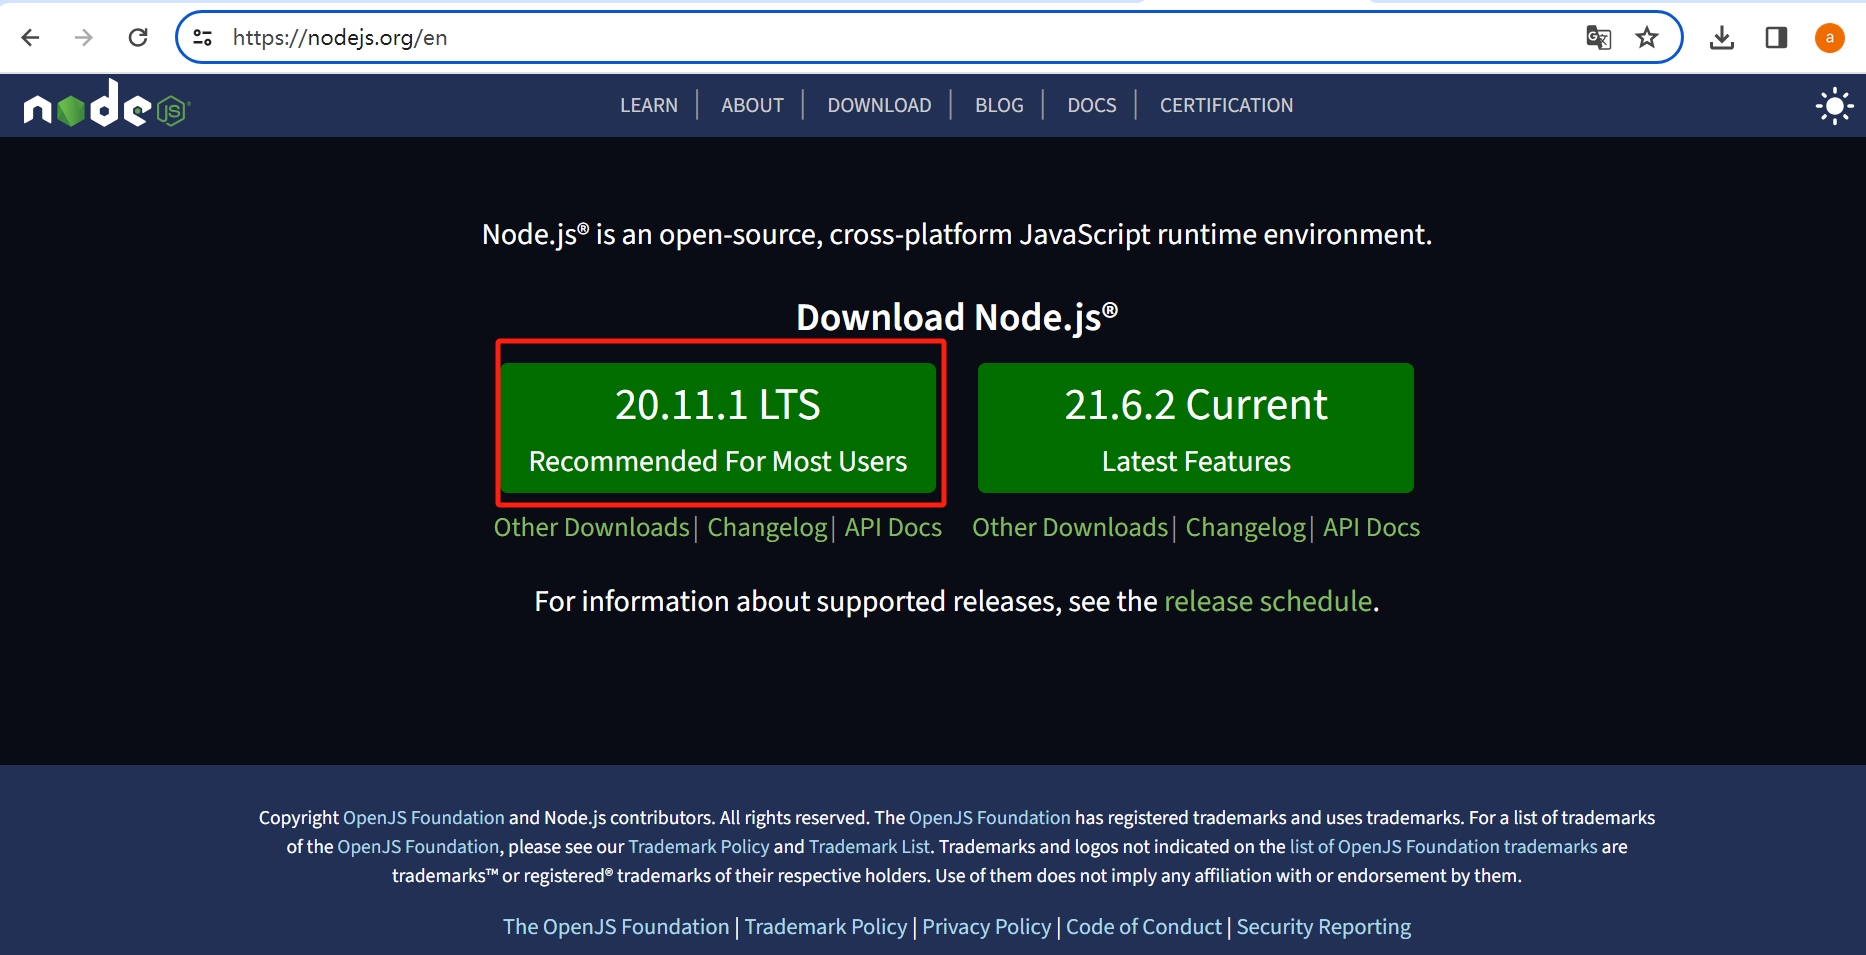The height and width of the screenshot is (955, 1866).
Task: Open the CERTIFICATION menu item
Action: coord(1226,105)
